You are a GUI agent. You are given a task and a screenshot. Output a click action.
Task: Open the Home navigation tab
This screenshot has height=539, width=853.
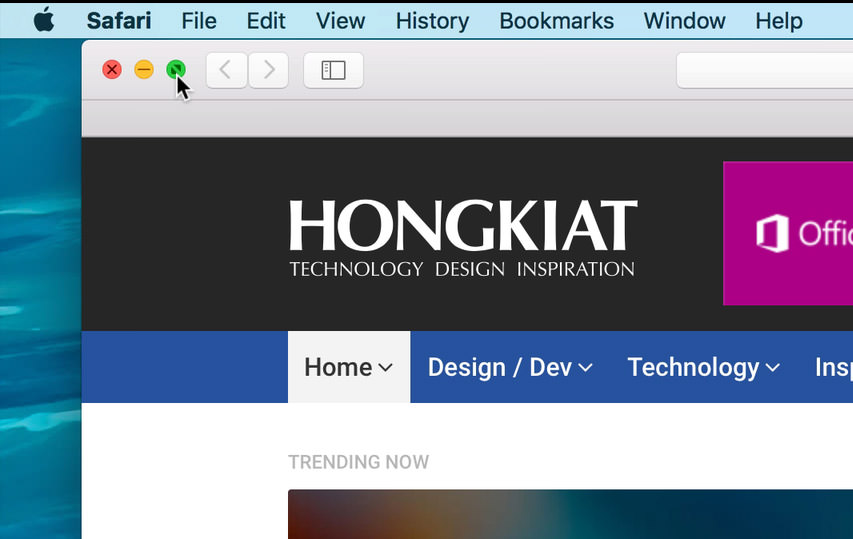pos(349,367)
